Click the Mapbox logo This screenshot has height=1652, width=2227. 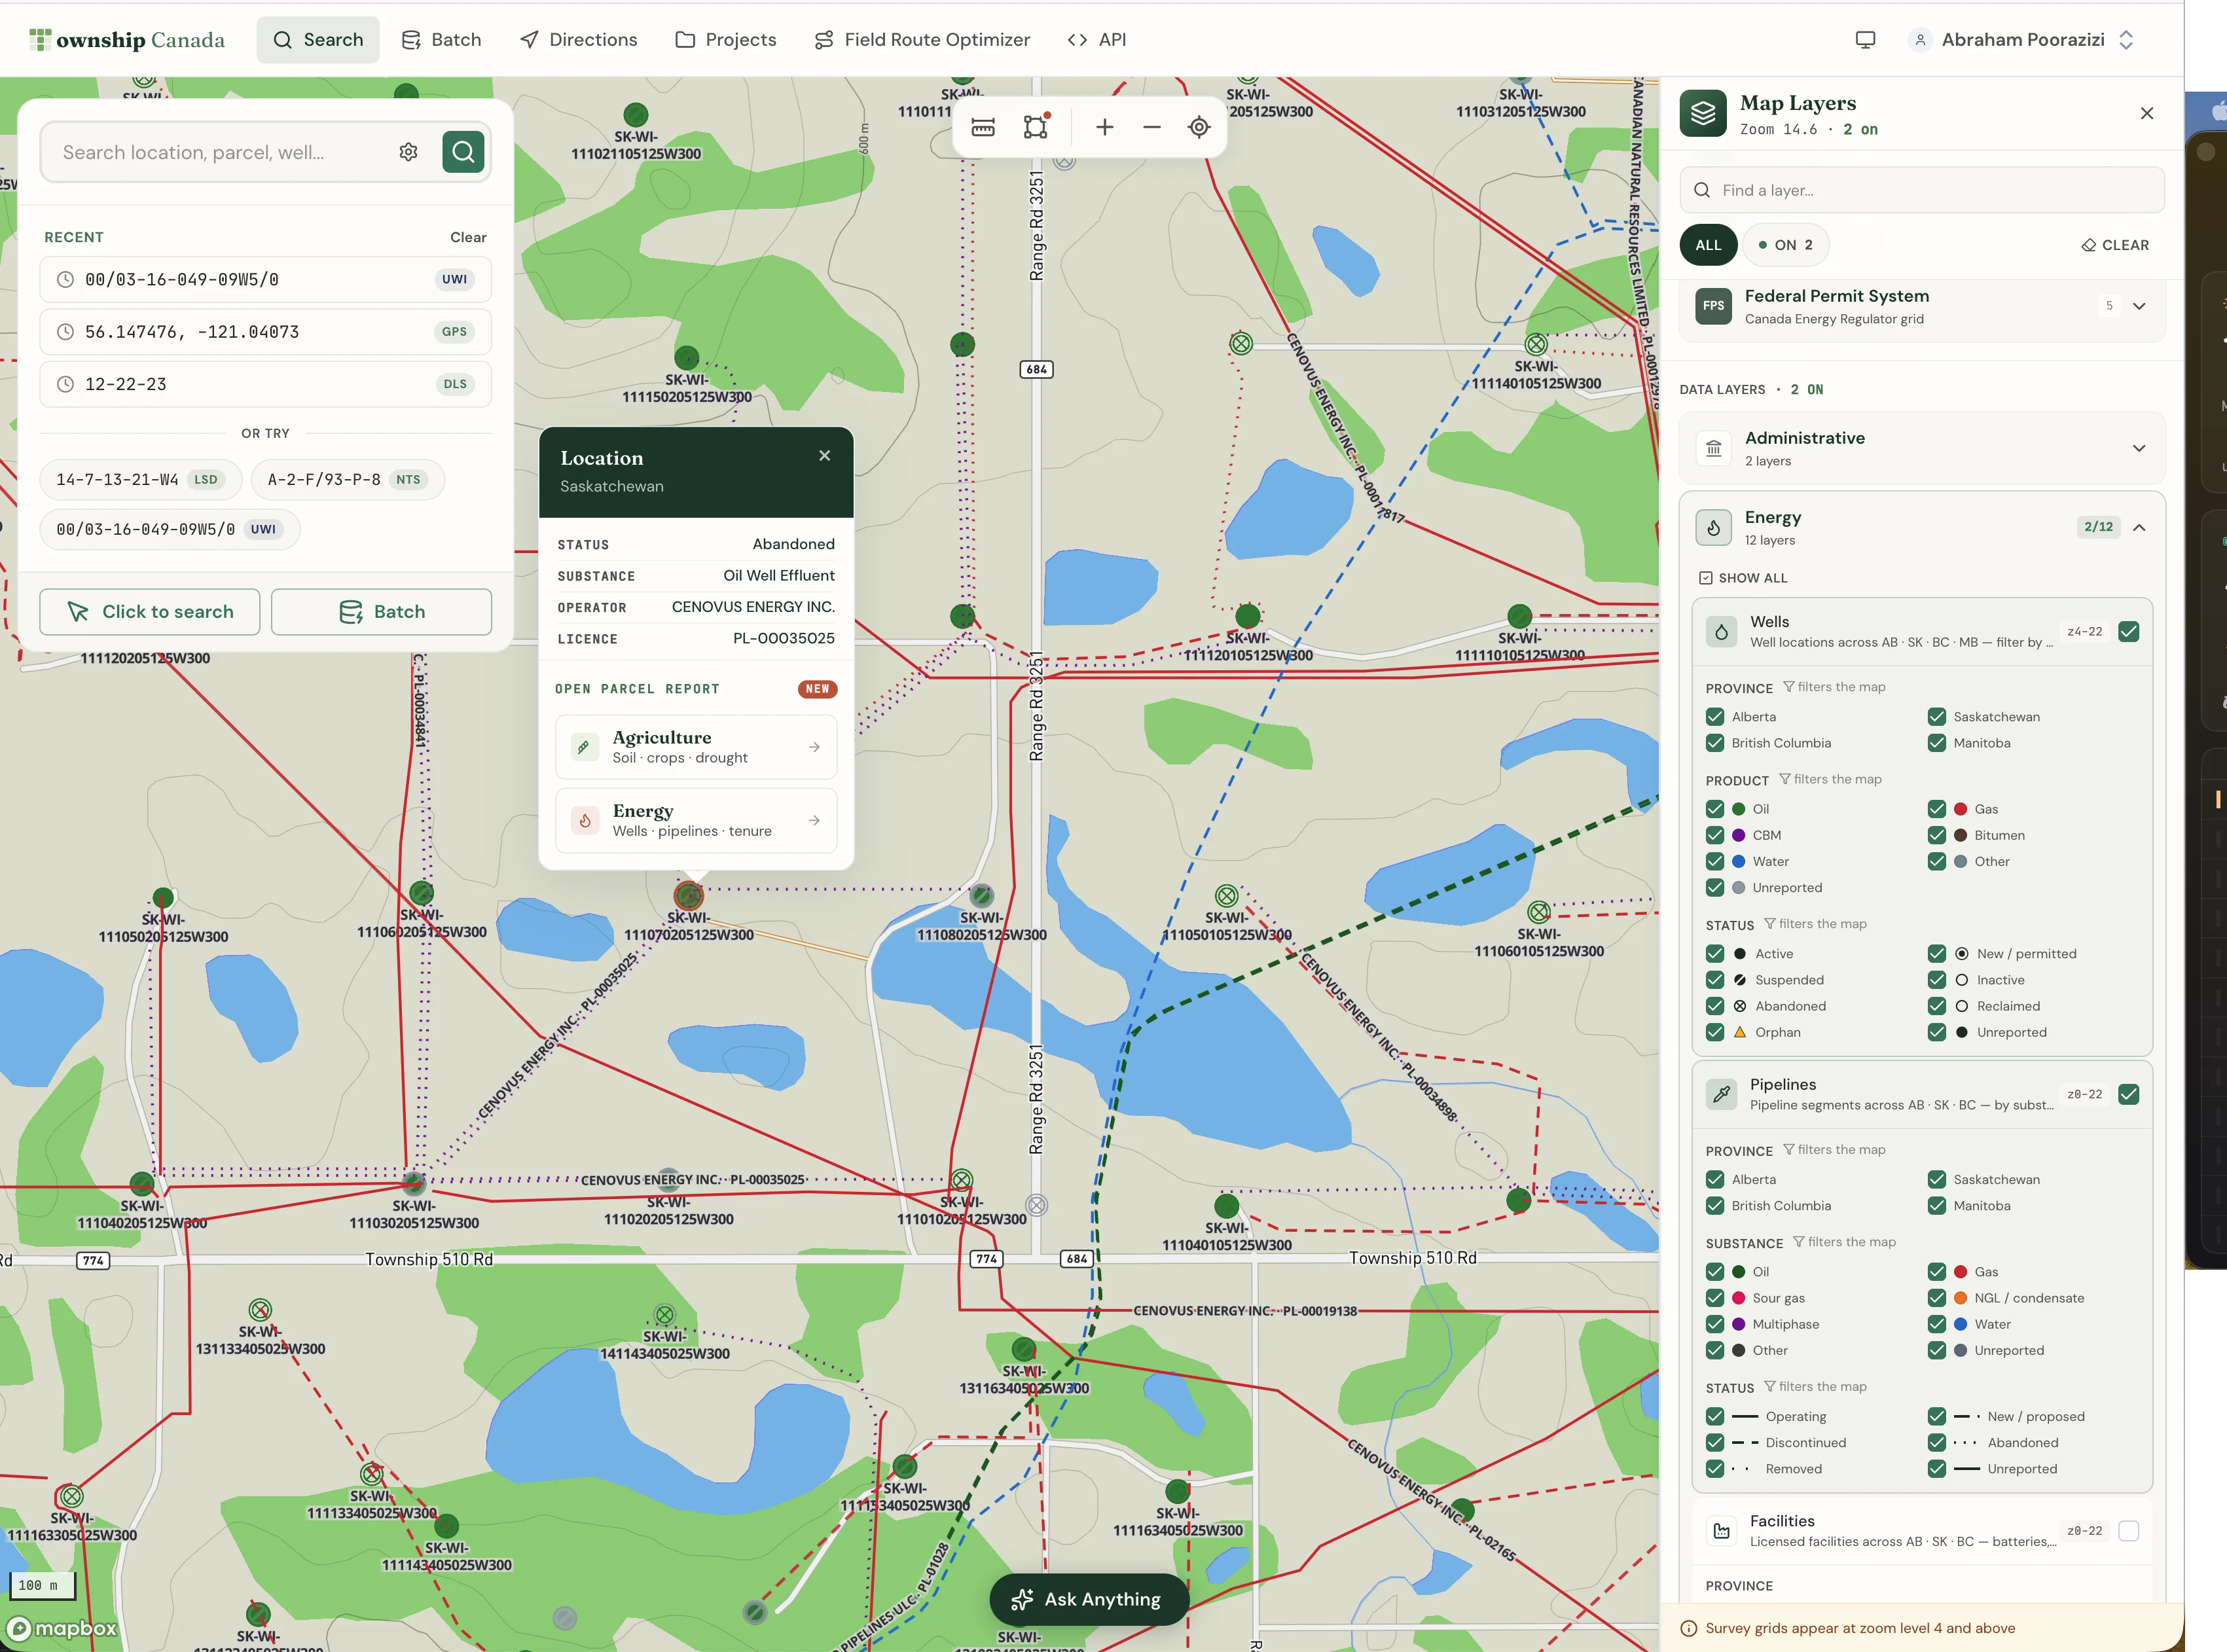pyautogui.click(x=62, y=1628)
